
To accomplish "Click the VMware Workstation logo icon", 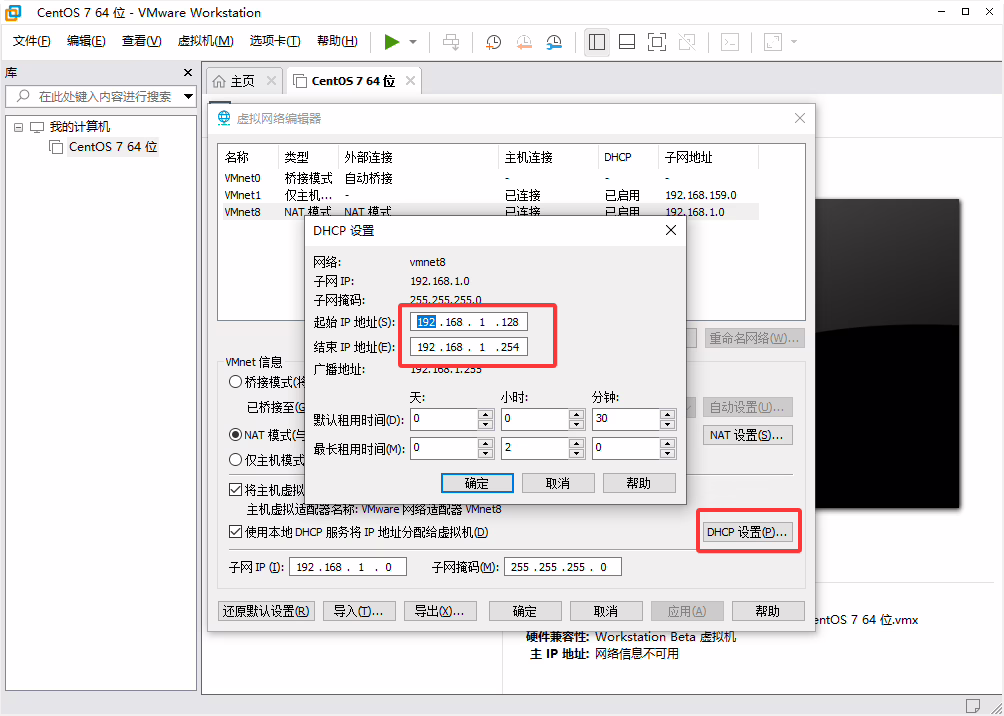I will 11,12.
